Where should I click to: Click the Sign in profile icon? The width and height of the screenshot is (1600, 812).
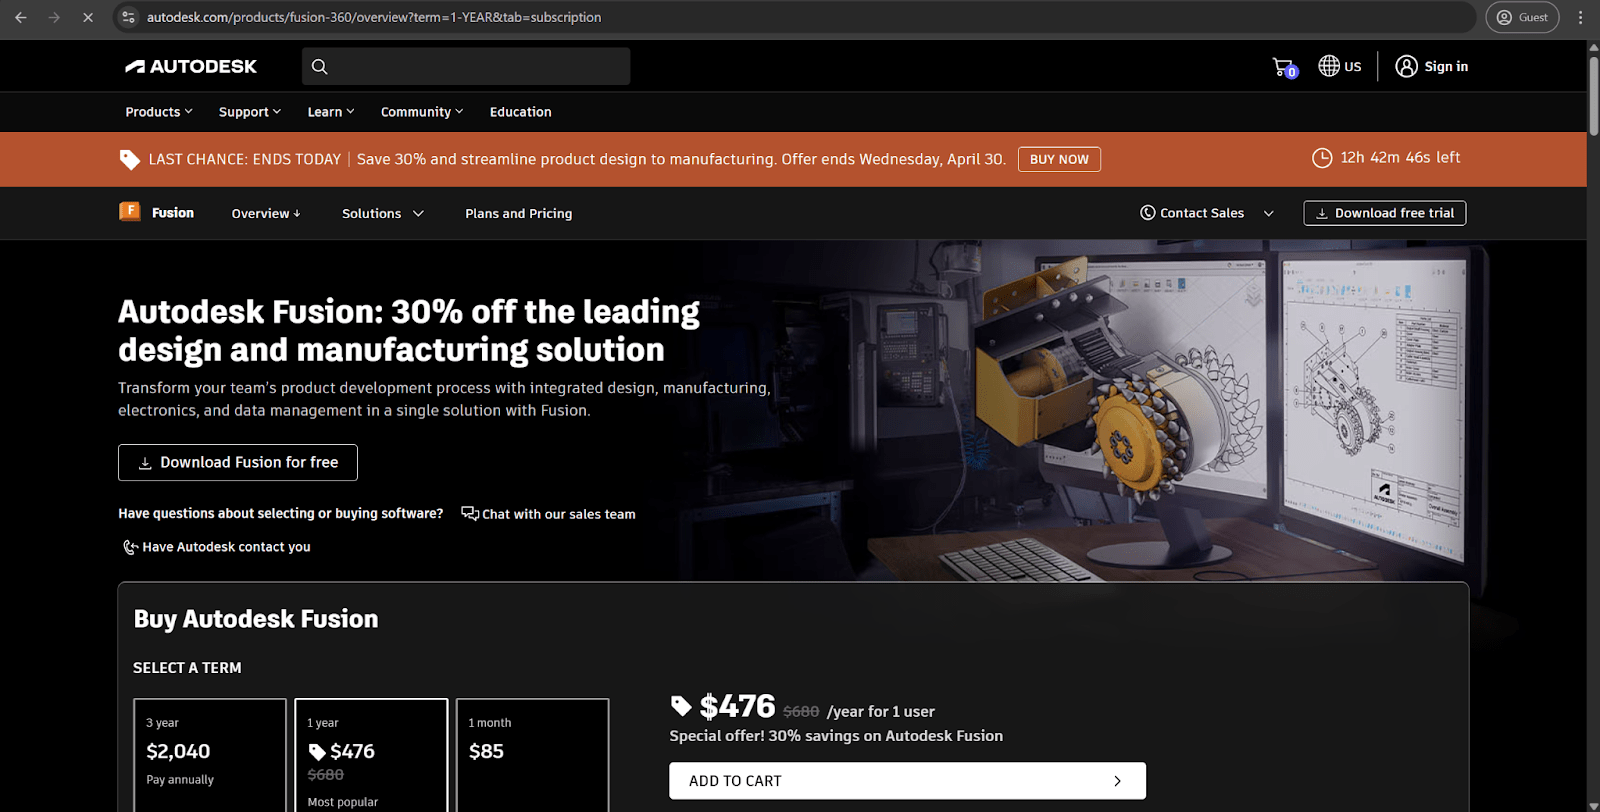click(x=1406, y=66)
